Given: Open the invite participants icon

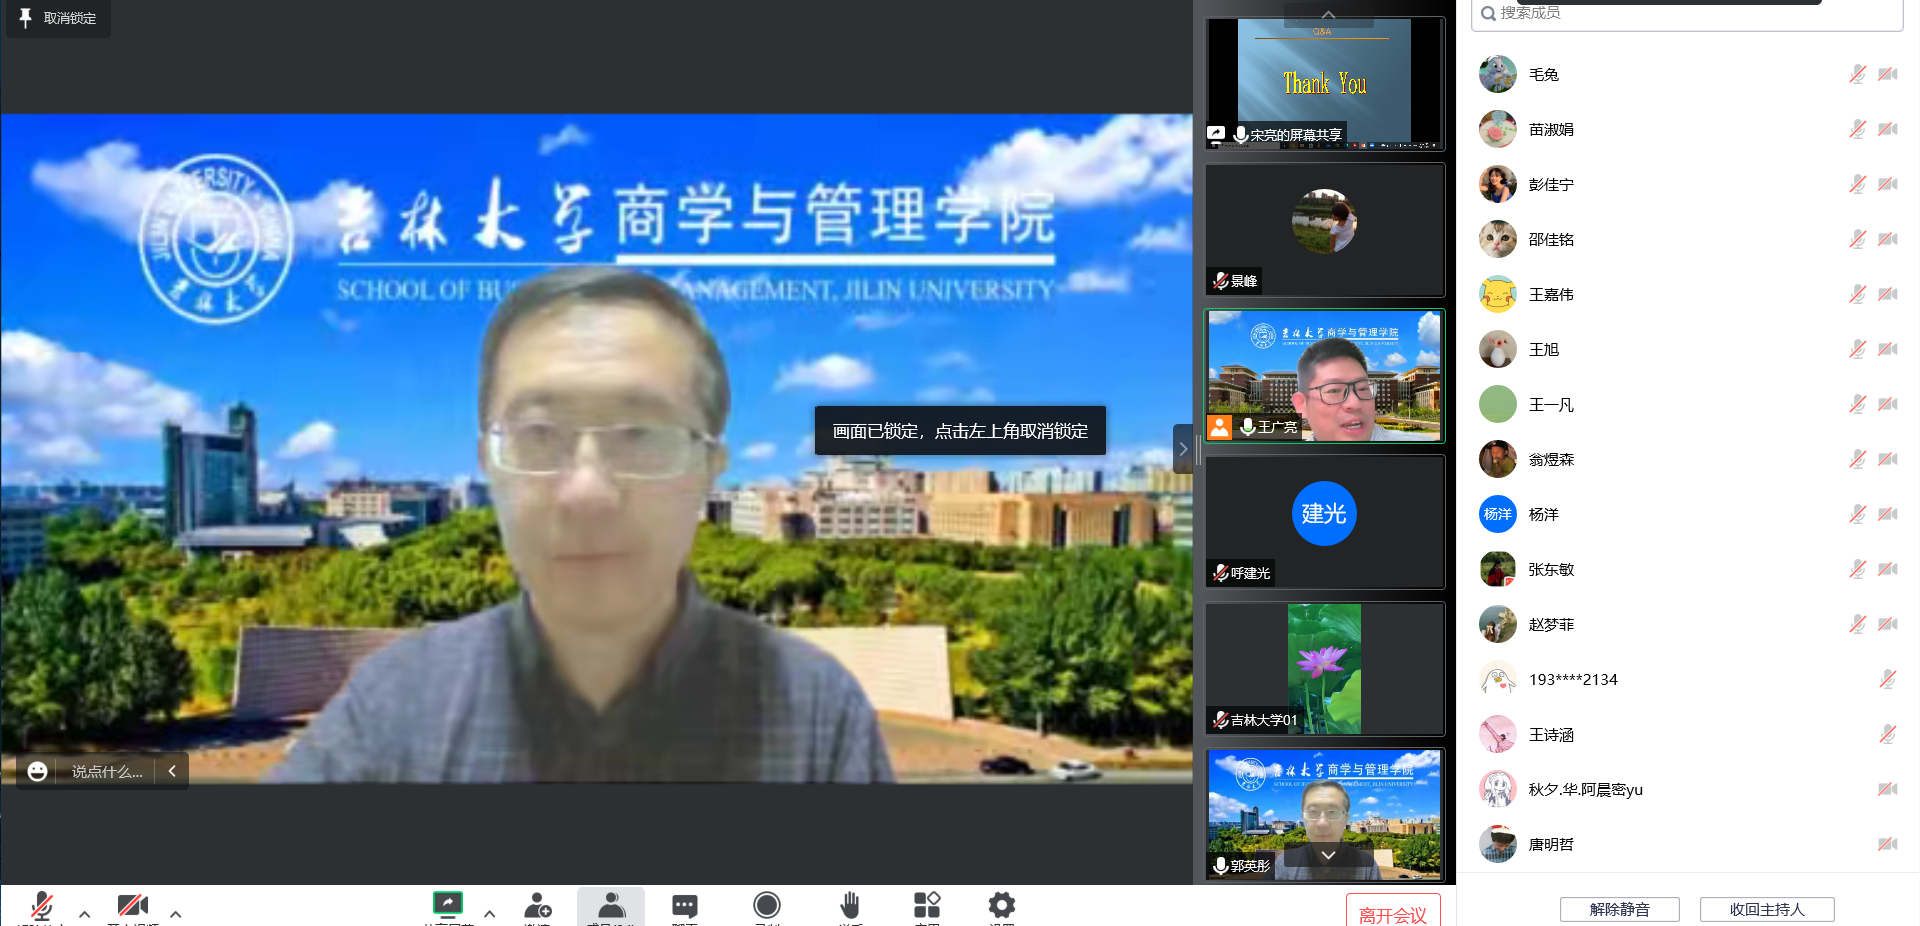Looking at the screenshot, I should click(537, 905).
